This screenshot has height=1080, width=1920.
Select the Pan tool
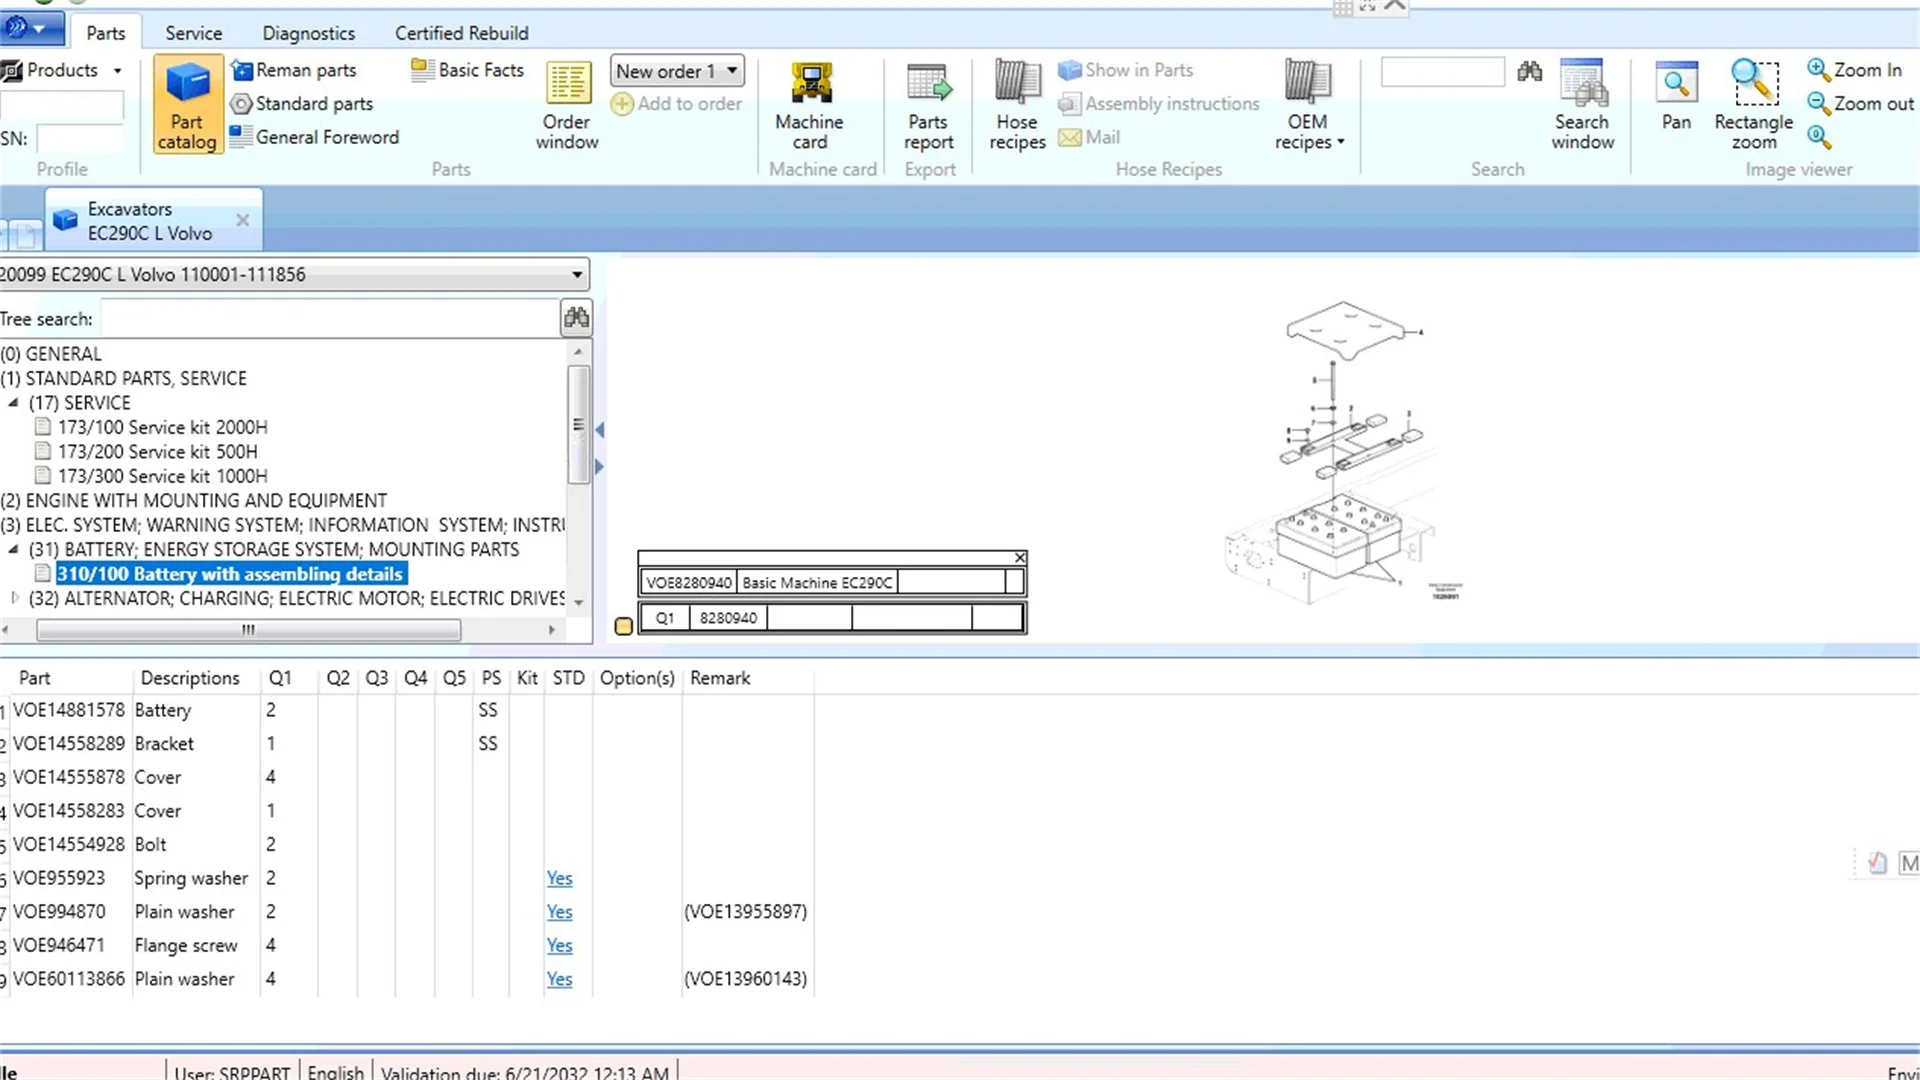coord(1676,96)
